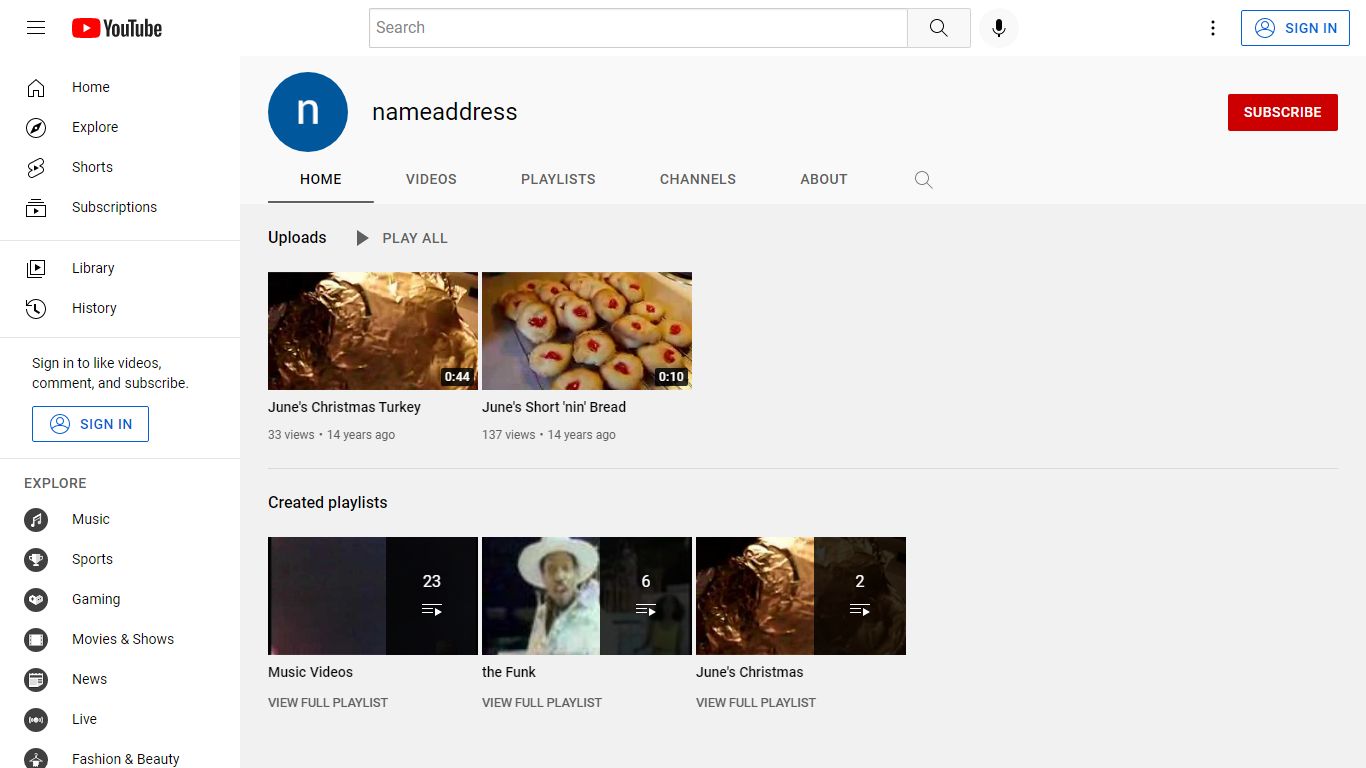1366x768 pixels.
Task: Click the Play All triangle icon
Action: point(362,238)
